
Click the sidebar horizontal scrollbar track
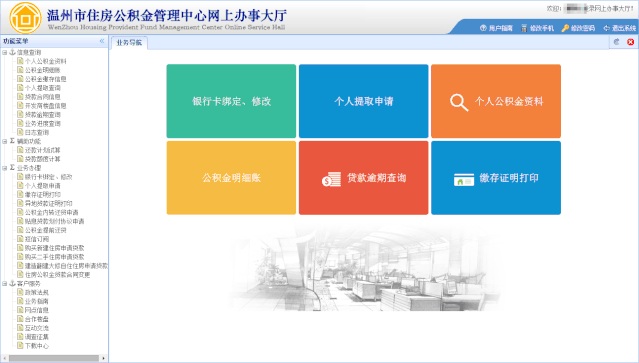click(x=54, y=358)
